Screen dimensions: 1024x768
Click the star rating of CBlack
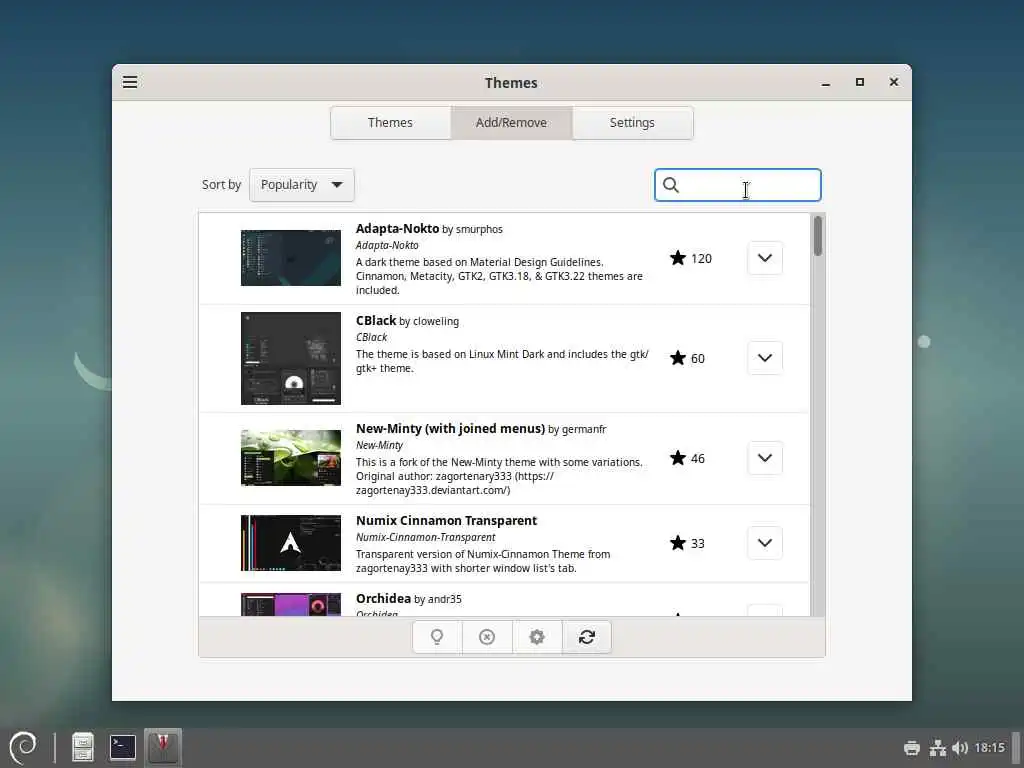tap(678, 358)
